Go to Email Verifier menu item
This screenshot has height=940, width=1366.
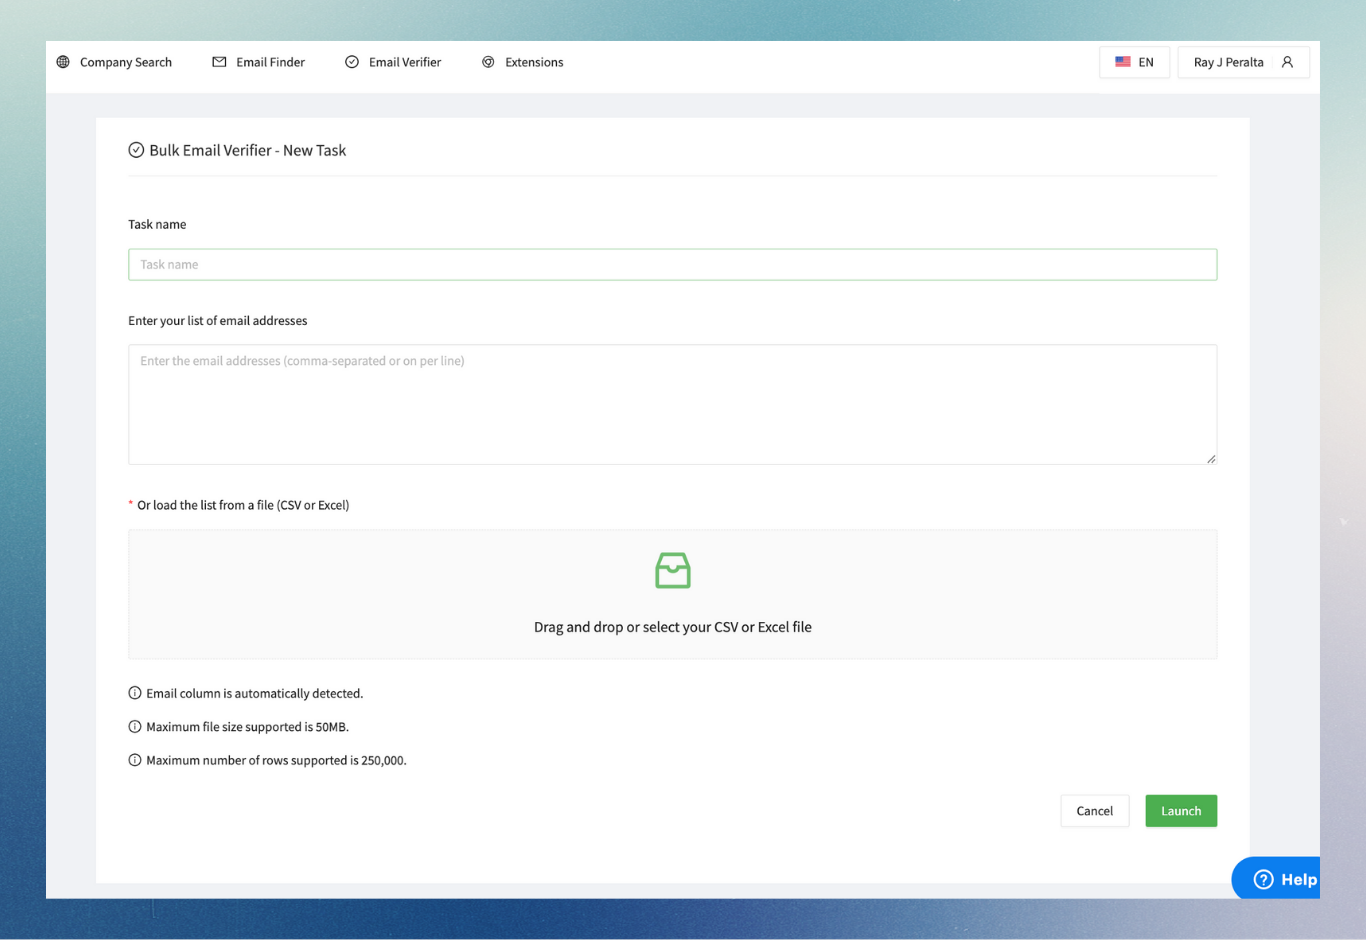(393, 62)
